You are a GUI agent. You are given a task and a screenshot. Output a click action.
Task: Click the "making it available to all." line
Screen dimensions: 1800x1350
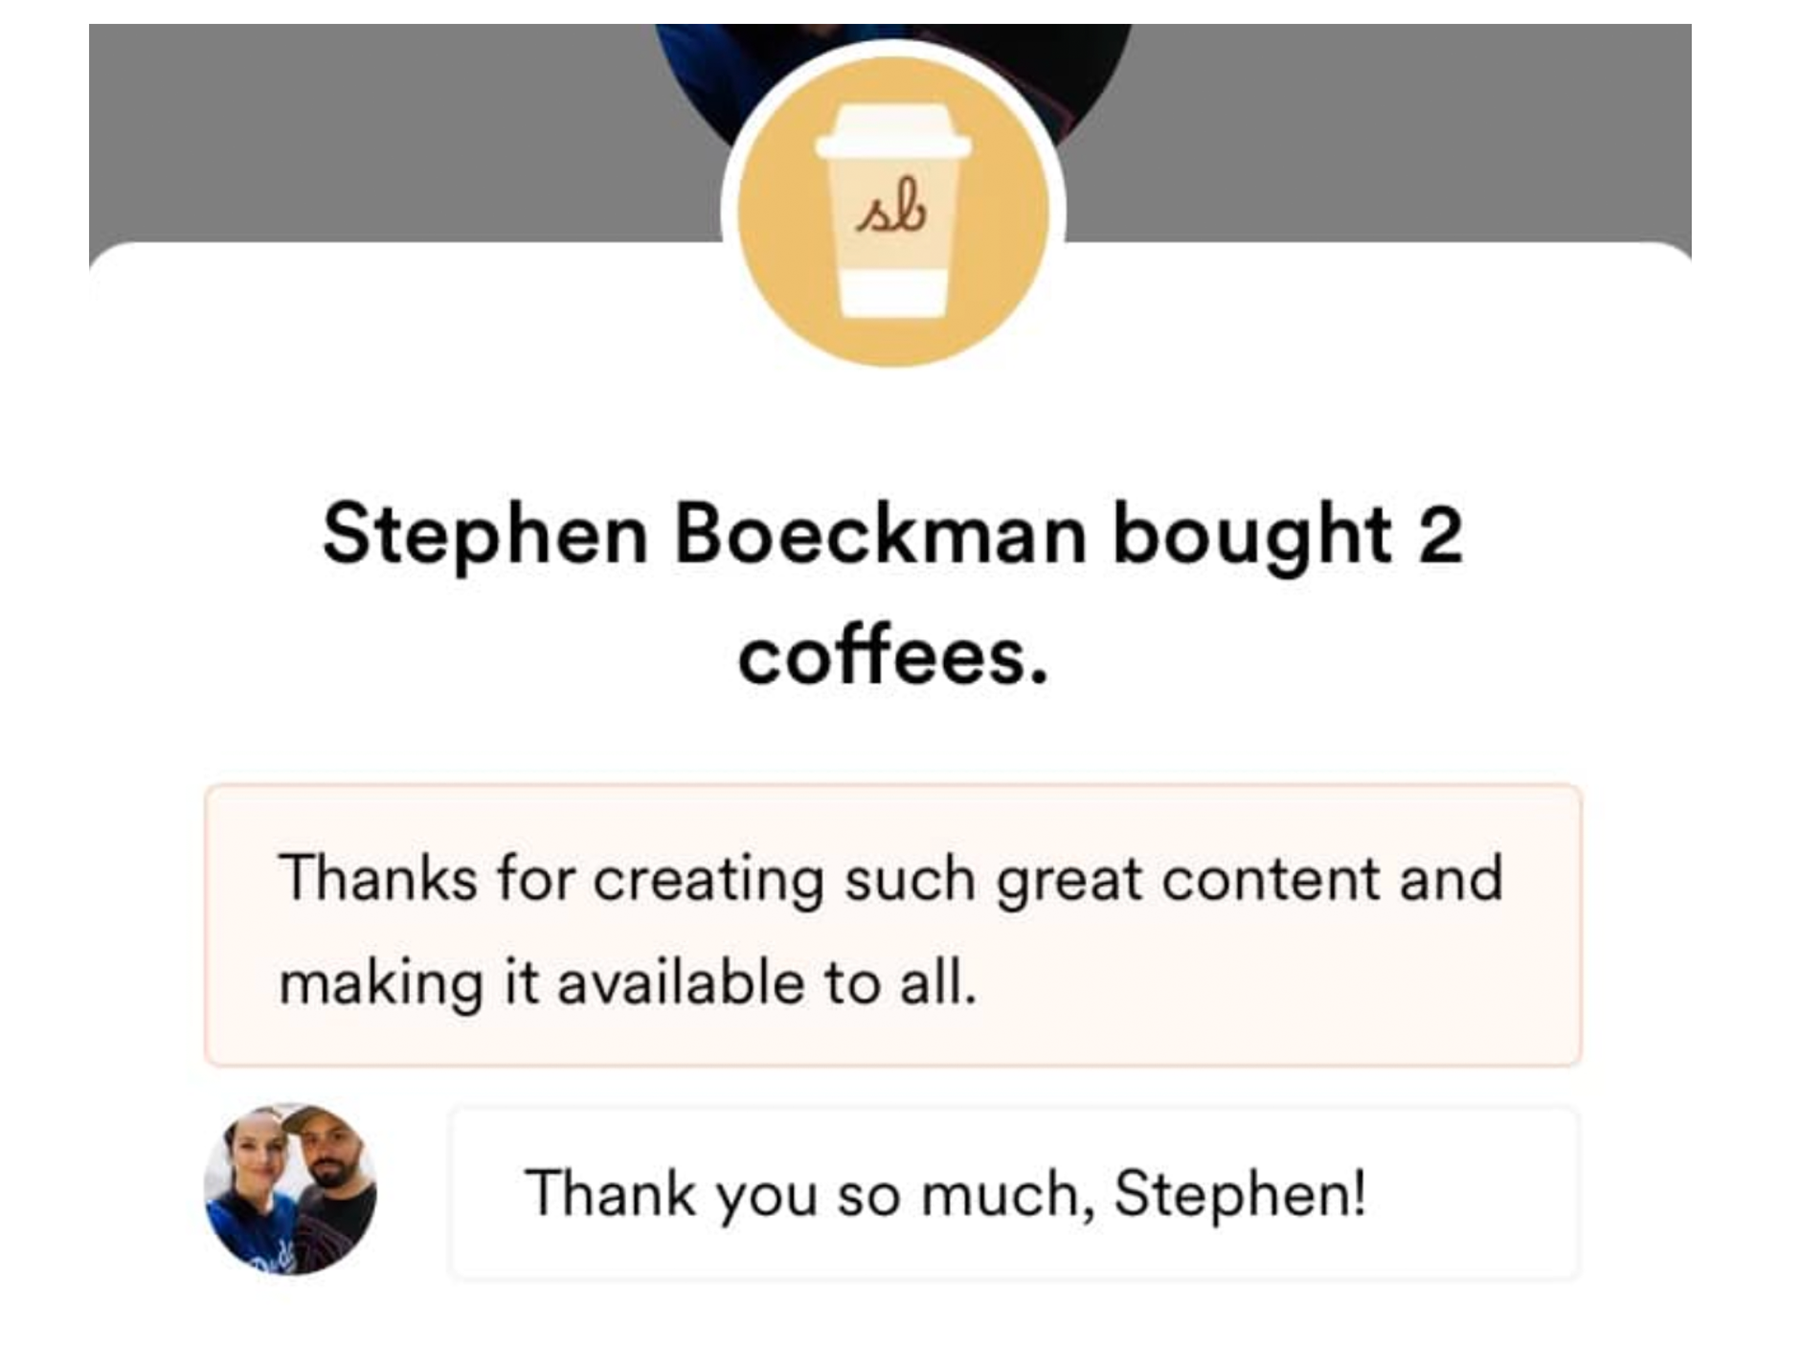click(x=627, y=982)
